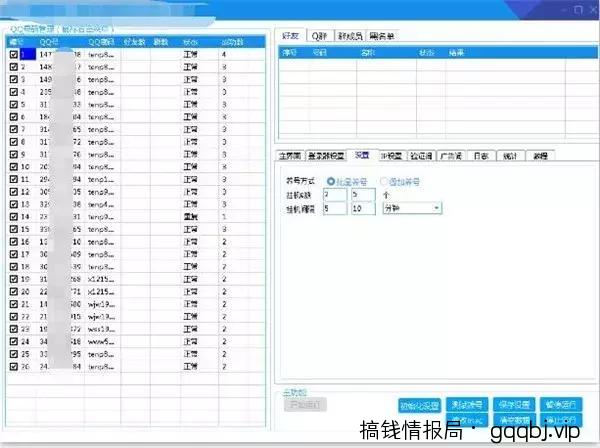Click the 好友数 column header
Viewport: 600px width, 448px height.
(135, 42)
